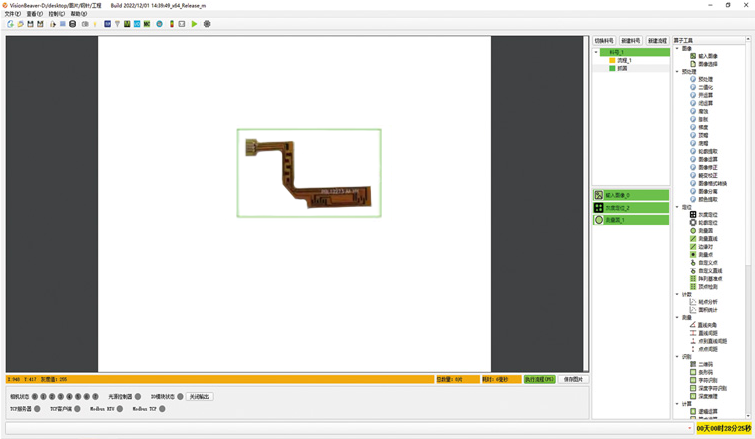Select the 二值化 tool in operator panel
The image size is (755, 439).
[705, 87]
